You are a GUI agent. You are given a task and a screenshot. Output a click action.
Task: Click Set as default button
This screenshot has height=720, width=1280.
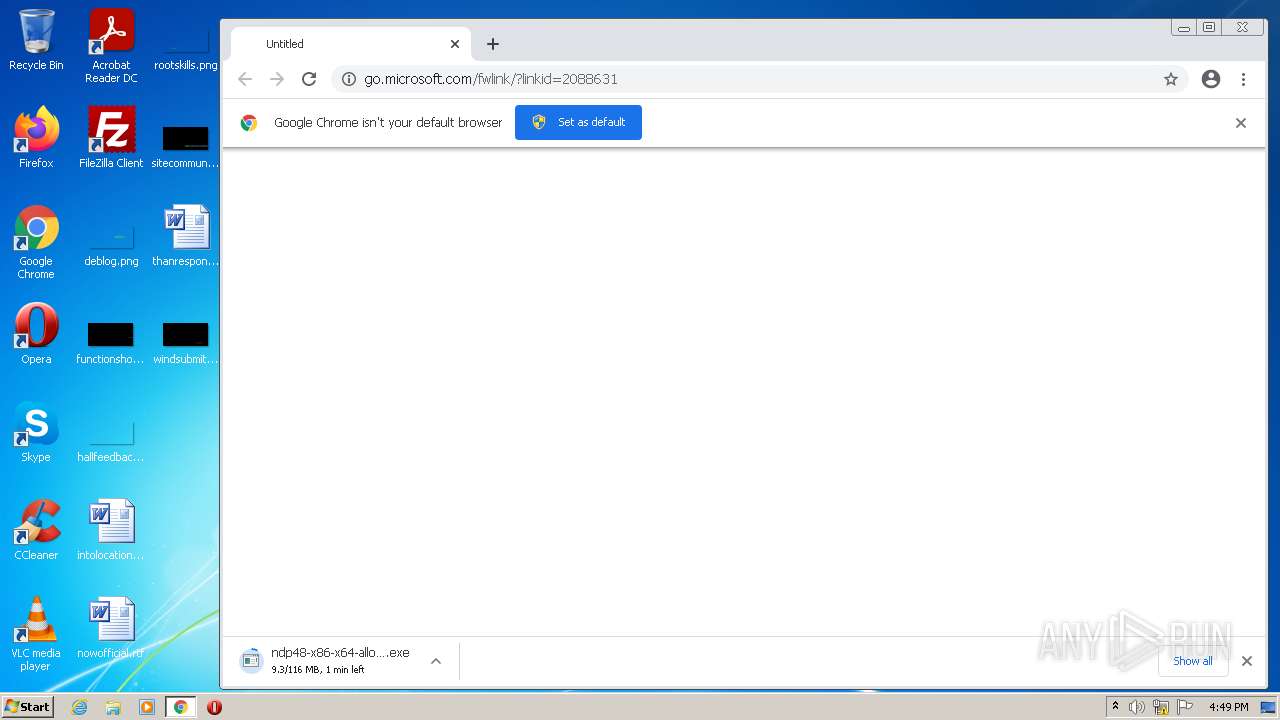[x=578, y=122]
